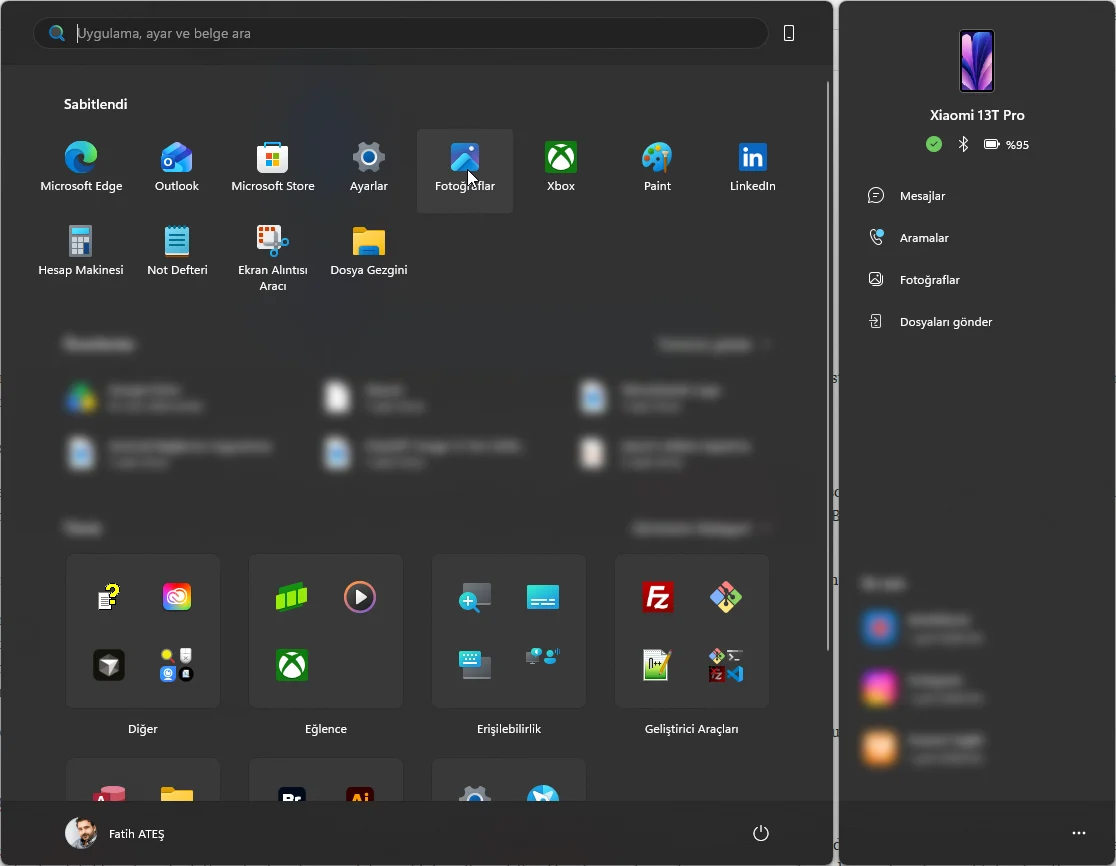Screen dimensions: 1116x866
Task: Open the Paint app
Action: coord(657,169)
